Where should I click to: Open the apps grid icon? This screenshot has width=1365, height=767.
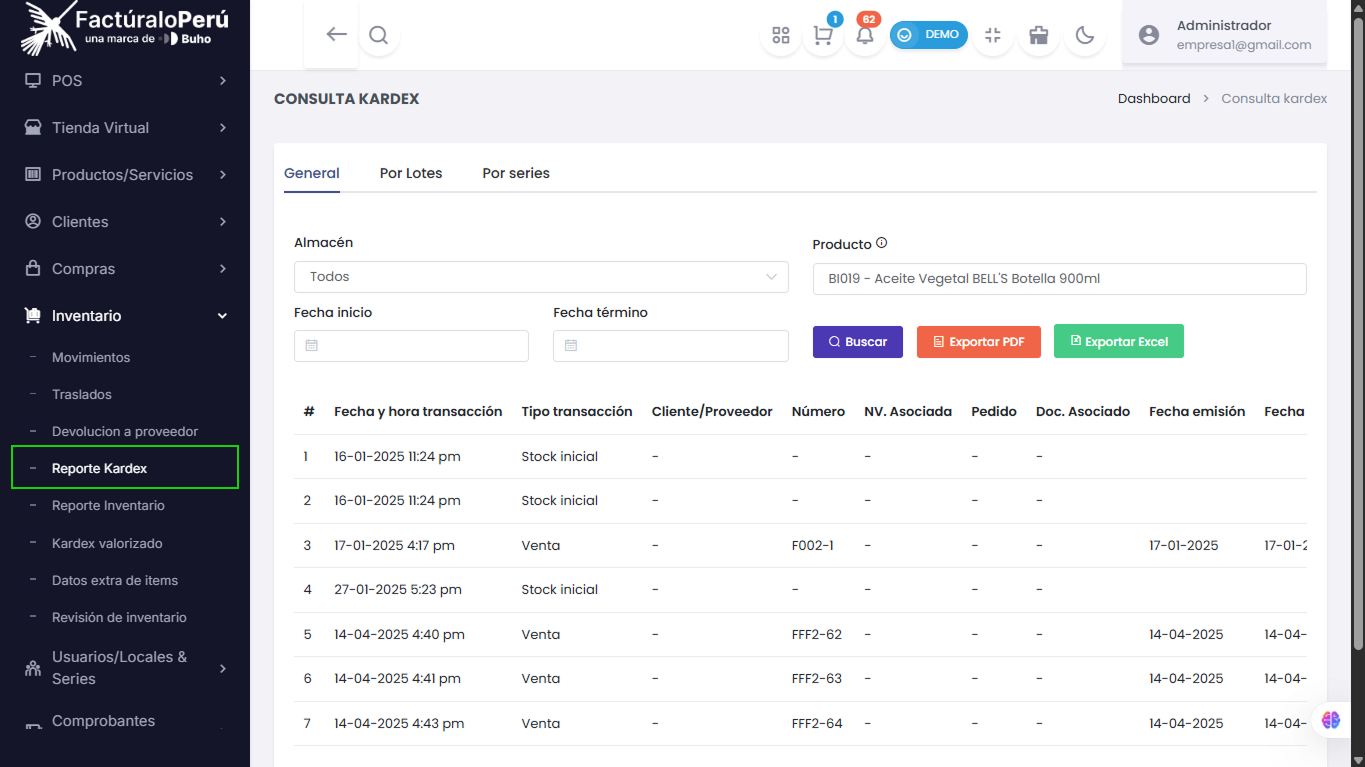[x=781, y=35]
